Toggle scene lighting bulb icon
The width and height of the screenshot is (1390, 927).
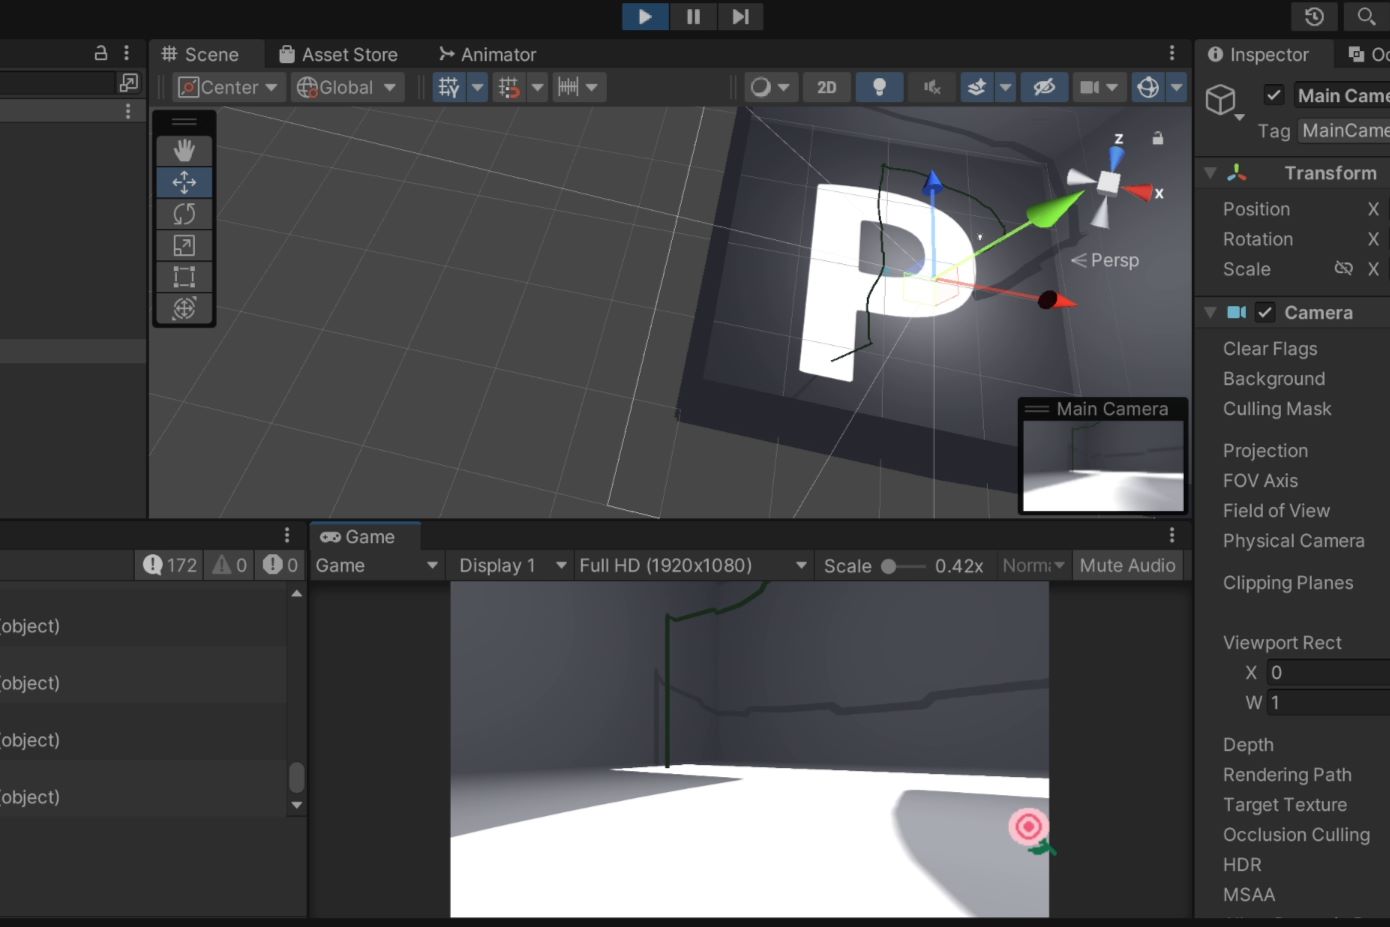[x=879, y=87]
